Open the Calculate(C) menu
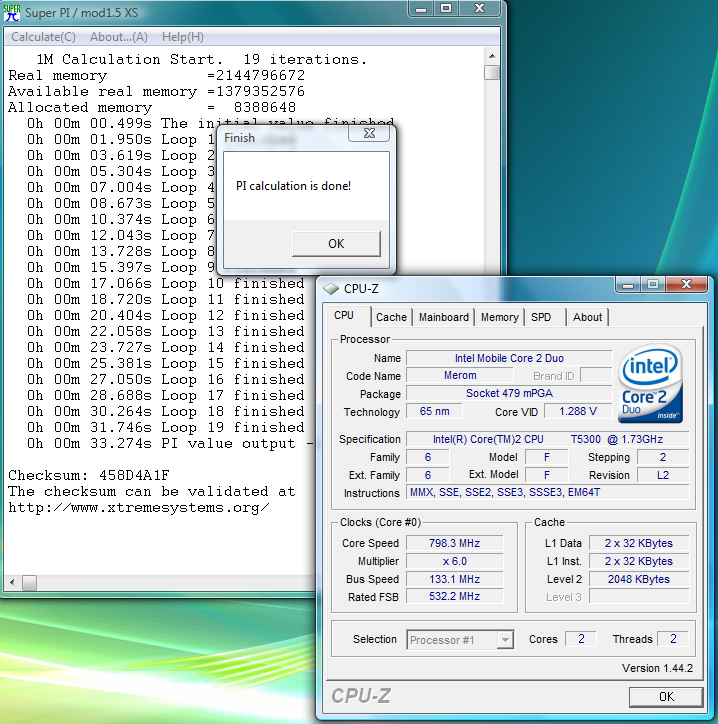The height and width of the screenshot is (724, 718). [43, 37]
